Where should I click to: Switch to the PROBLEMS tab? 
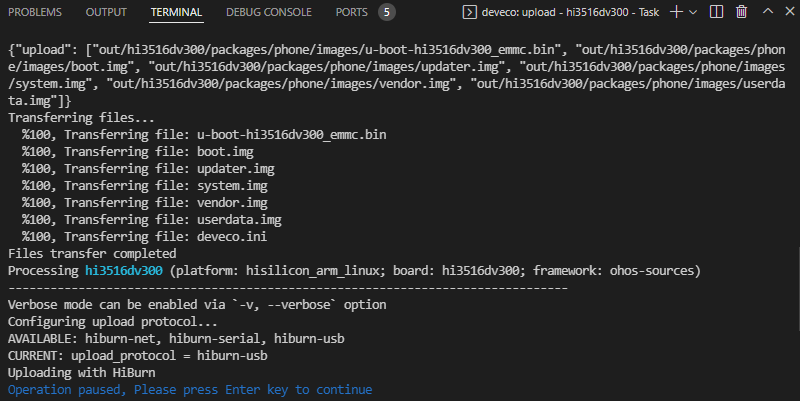coord(35,12)
